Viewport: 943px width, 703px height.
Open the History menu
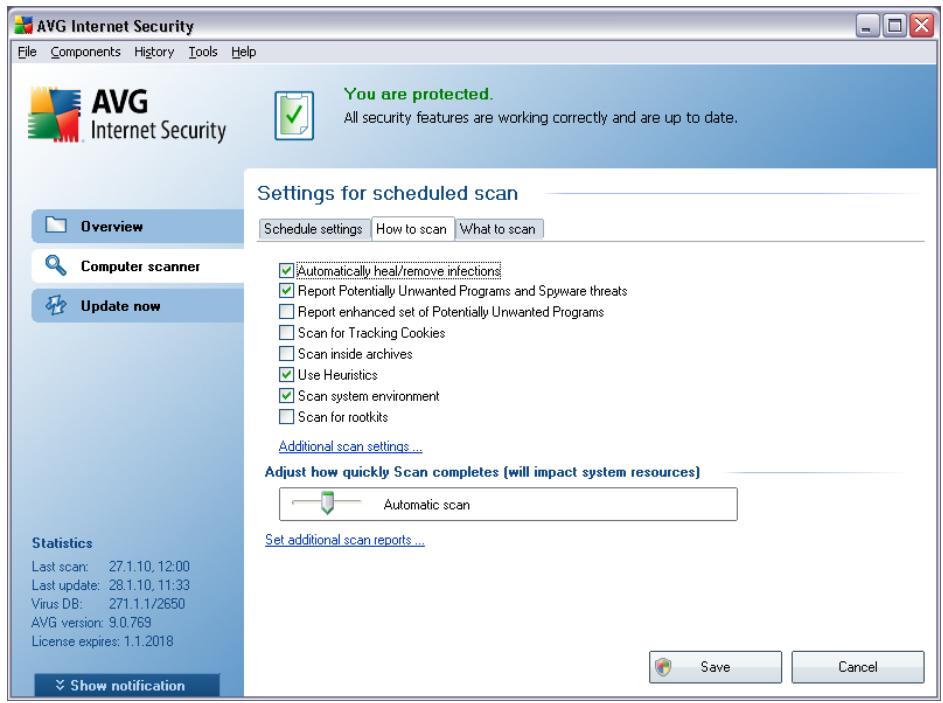click(154, 52)
